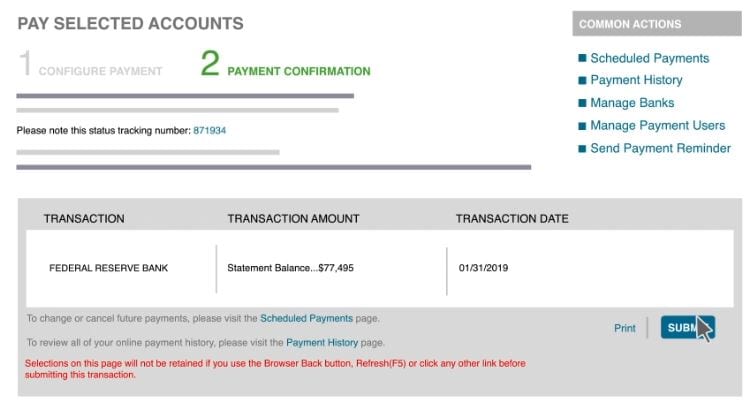Image resolution: width=756 pixels, height=417 pixels.
Task: Click the 01/31/2019 transaction date
Action: coord(484,268)
